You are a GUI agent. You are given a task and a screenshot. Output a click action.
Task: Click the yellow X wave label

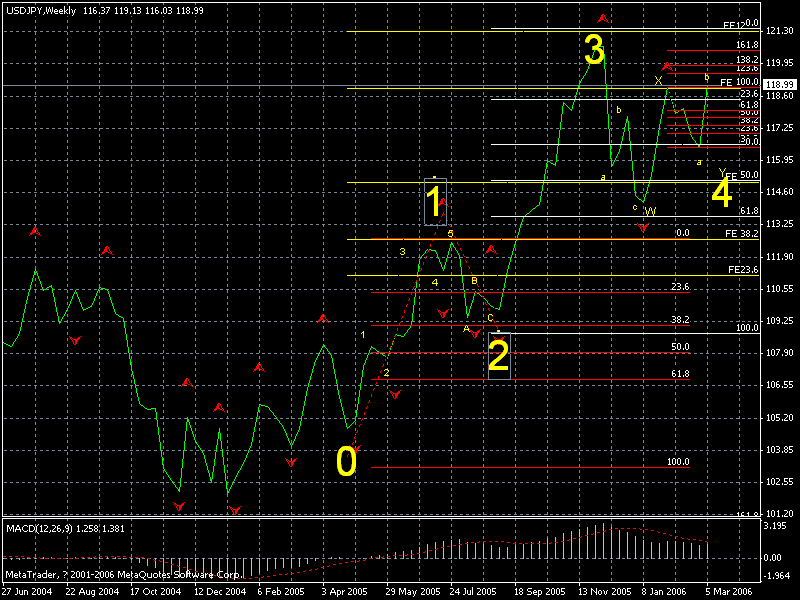pos(658,81)
